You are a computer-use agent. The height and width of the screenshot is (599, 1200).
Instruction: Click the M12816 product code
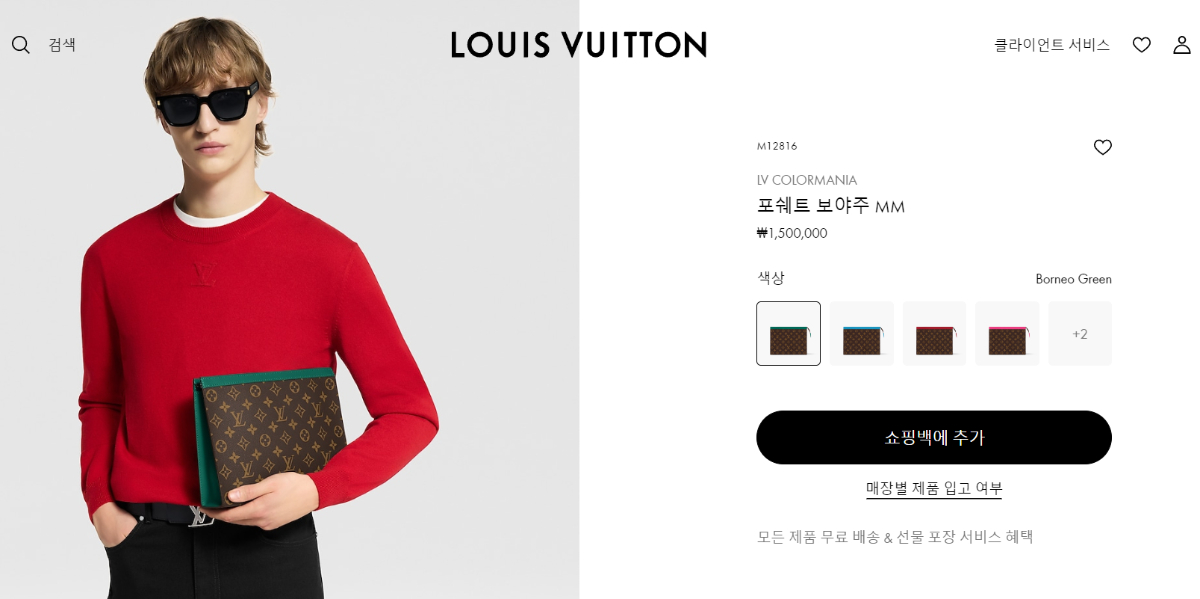(x=777, y=146)
